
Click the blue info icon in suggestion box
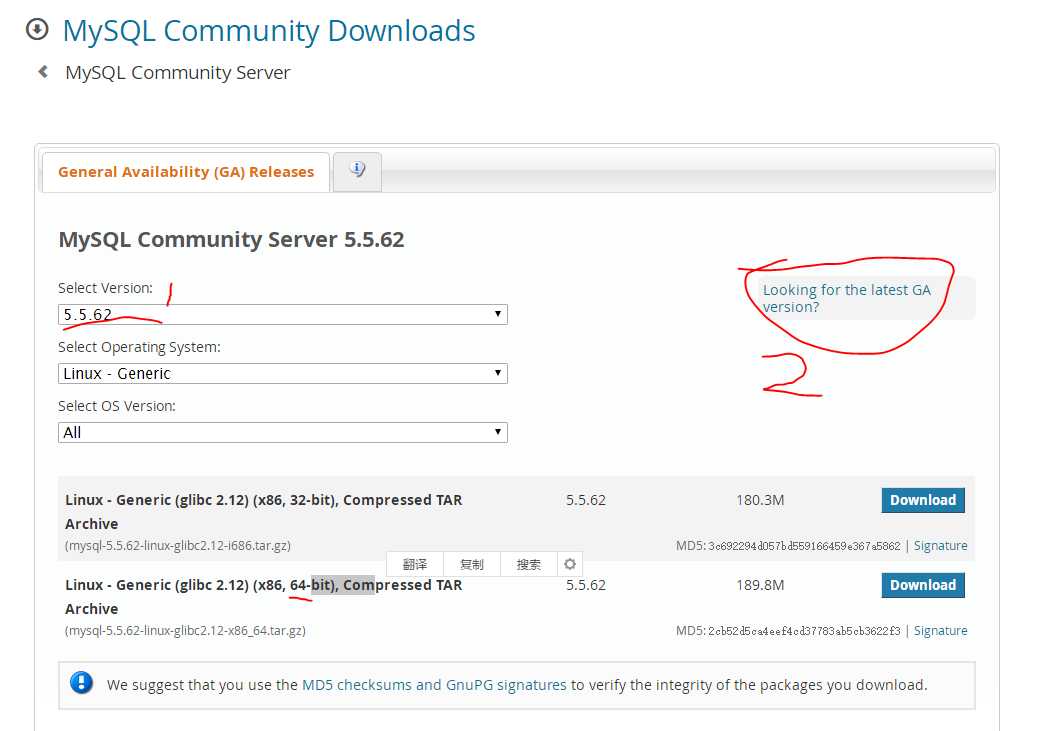click(x=81, y=683)
